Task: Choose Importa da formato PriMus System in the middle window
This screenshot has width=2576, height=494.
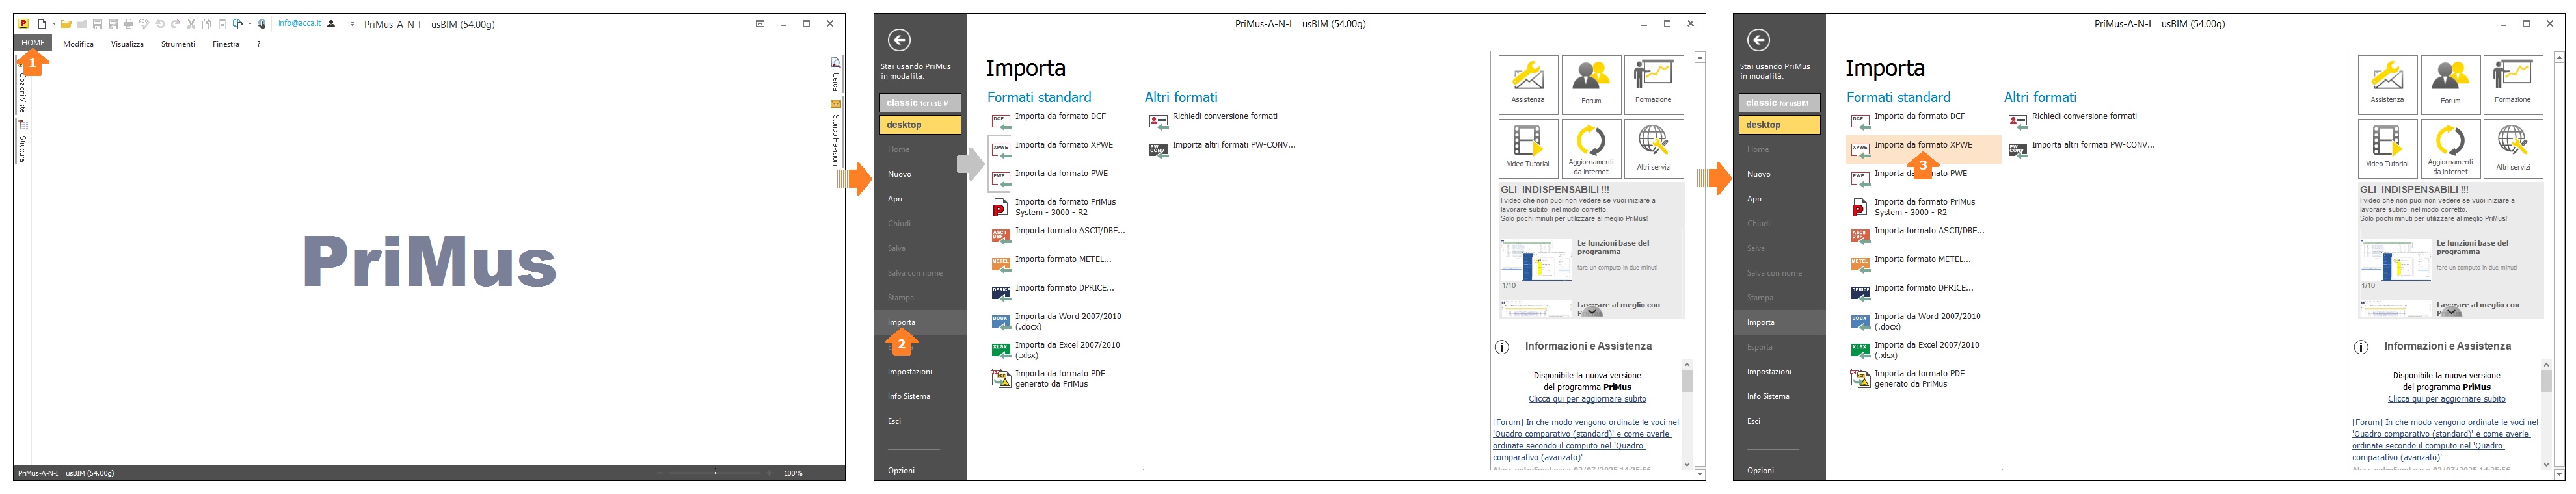Action: [x=1053, y=207]
